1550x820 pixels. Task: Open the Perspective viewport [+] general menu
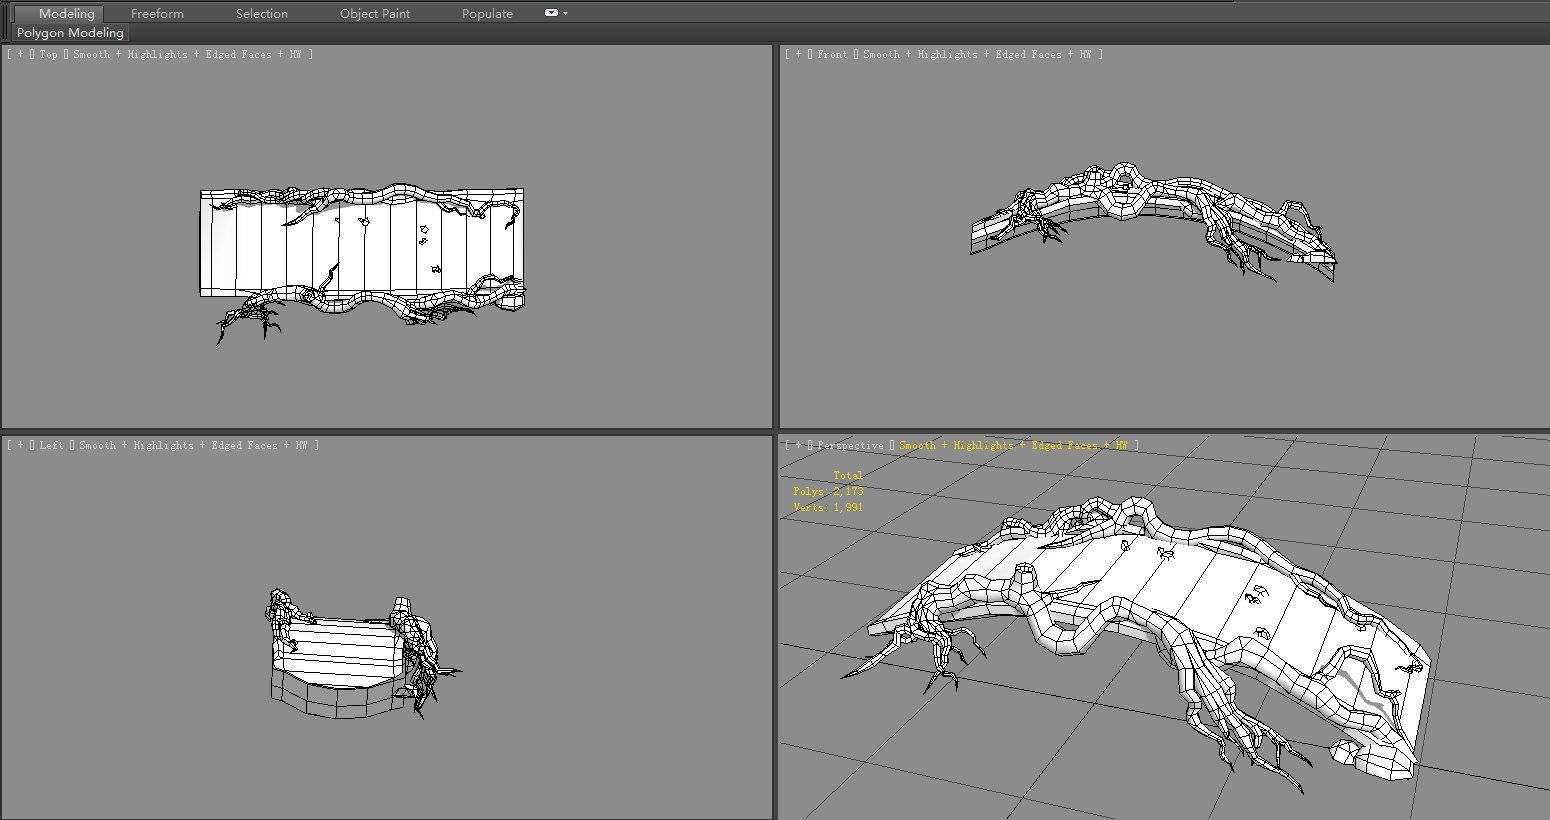(798, 445)
